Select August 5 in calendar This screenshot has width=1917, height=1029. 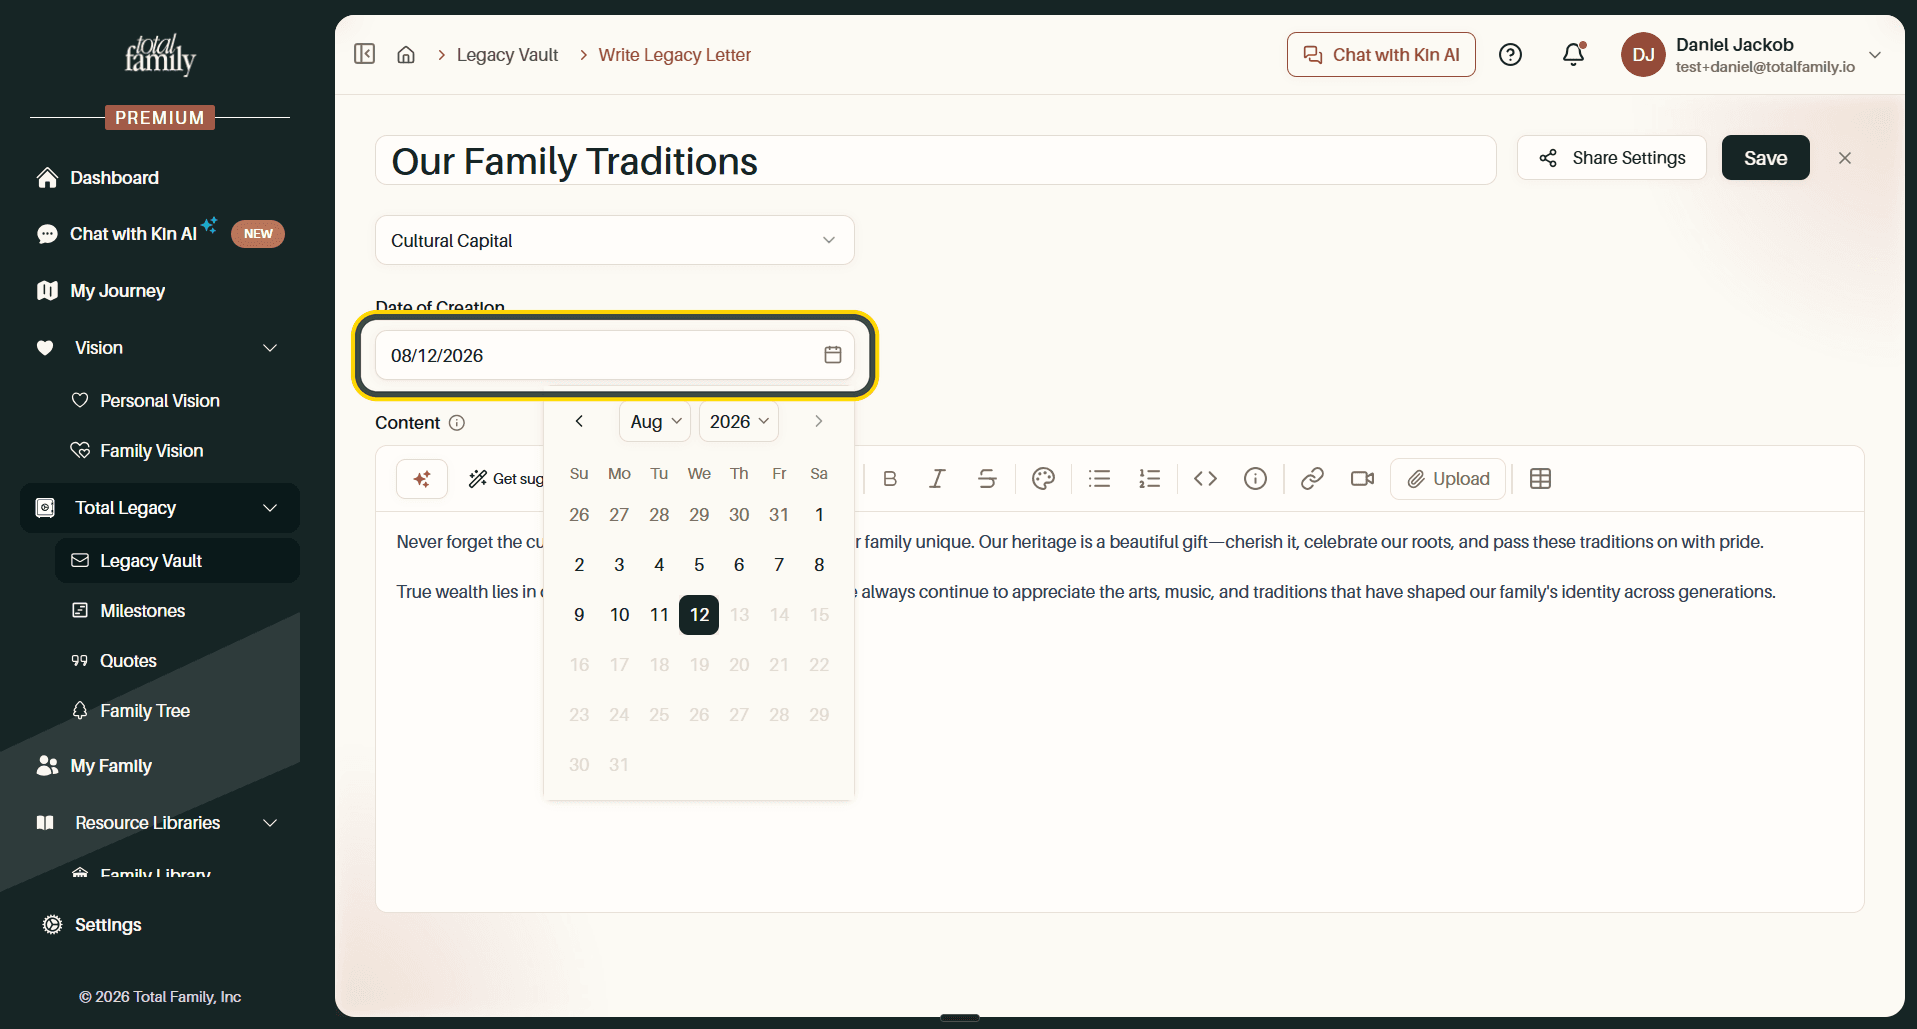click(x=699, y=565)
